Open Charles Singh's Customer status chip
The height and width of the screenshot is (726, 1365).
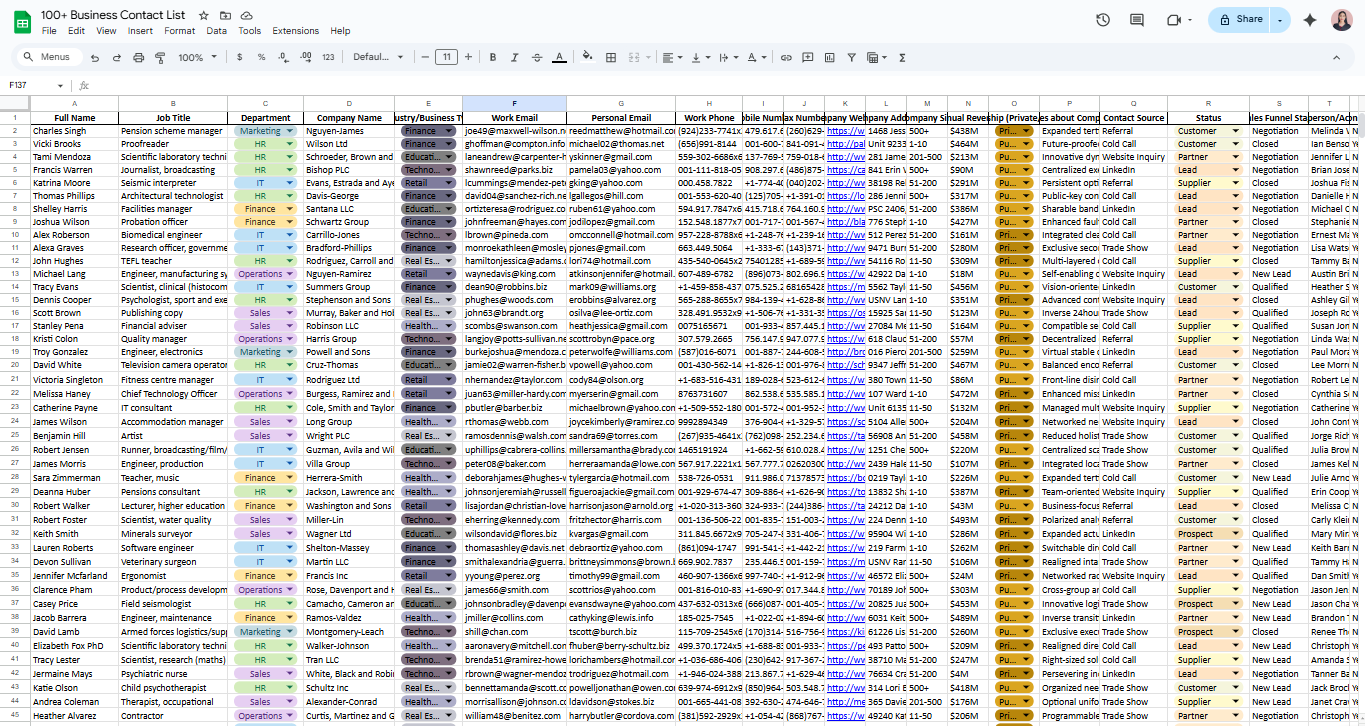(1208, 131)
